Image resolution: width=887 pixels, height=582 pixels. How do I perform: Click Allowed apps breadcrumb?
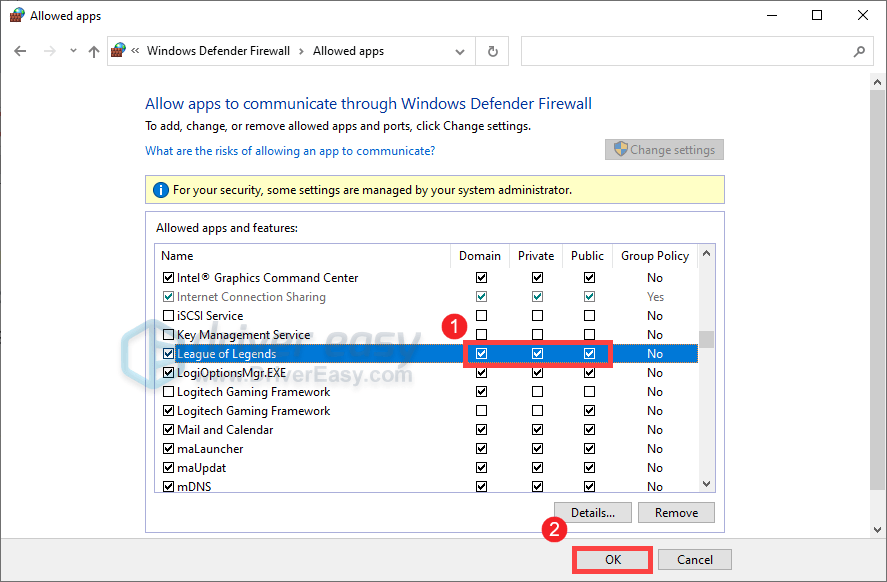point(348,51)
